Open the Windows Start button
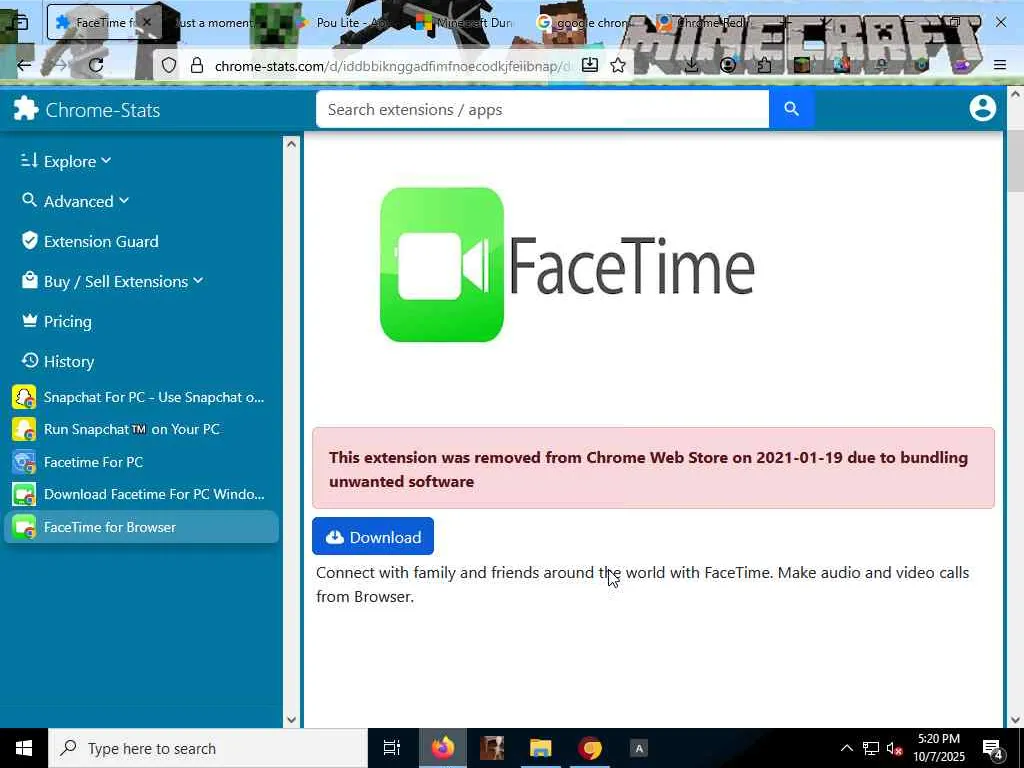Image resolution: width=1024 pixels, height=768 pixels. pyautogui.click(x=24, y=748)
